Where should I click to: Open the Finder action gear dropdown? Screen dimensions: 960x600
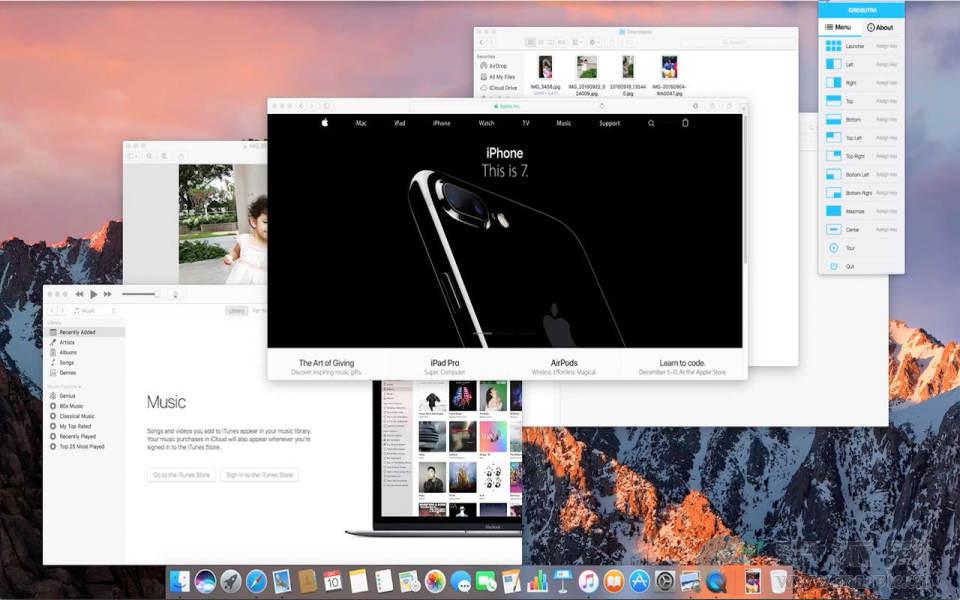[x=595, y=42]
